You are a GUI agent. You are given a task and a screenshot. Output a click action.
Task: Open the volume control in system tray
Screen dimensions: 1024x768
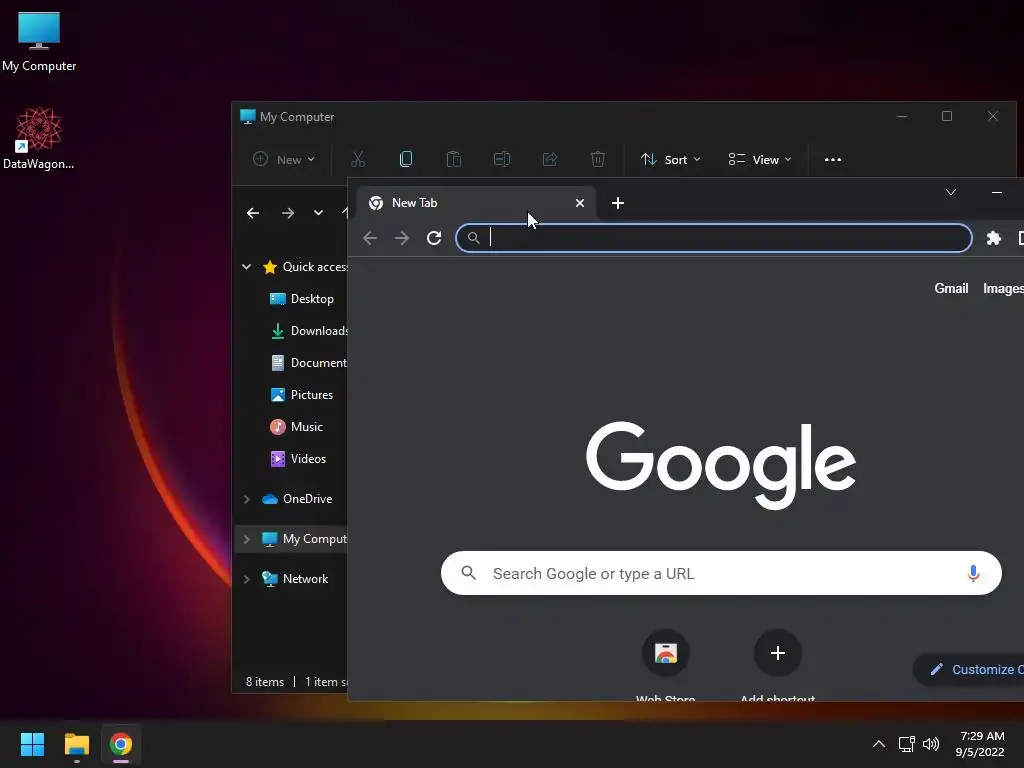(x=931, y=744)
